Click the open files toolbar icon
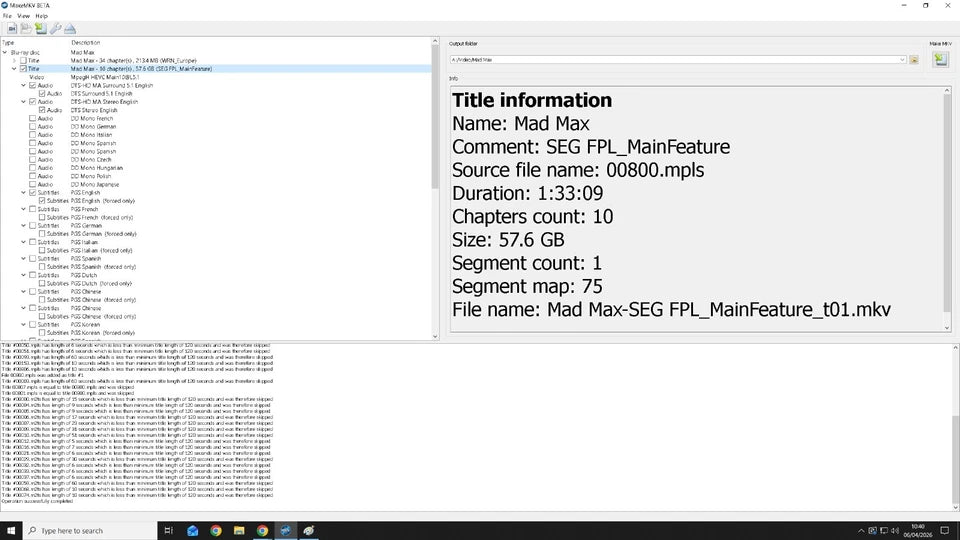960x540 pixels. [26, 28]
